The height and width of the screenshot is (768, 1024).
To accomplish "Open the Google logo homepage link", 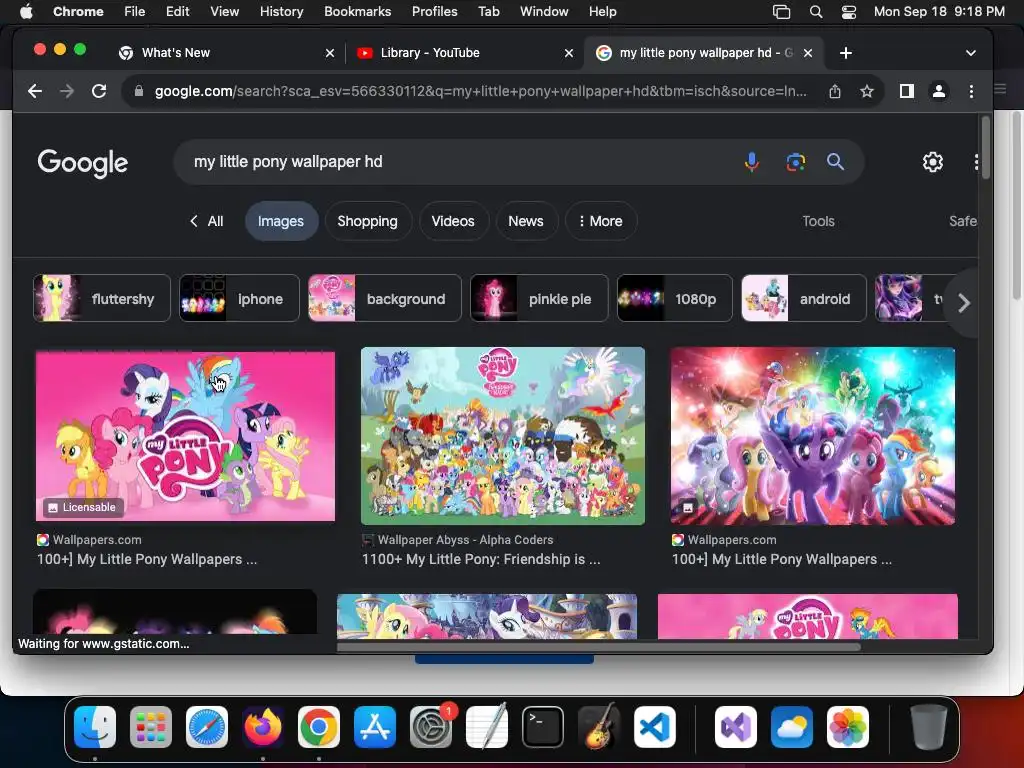I will (82, 163).
